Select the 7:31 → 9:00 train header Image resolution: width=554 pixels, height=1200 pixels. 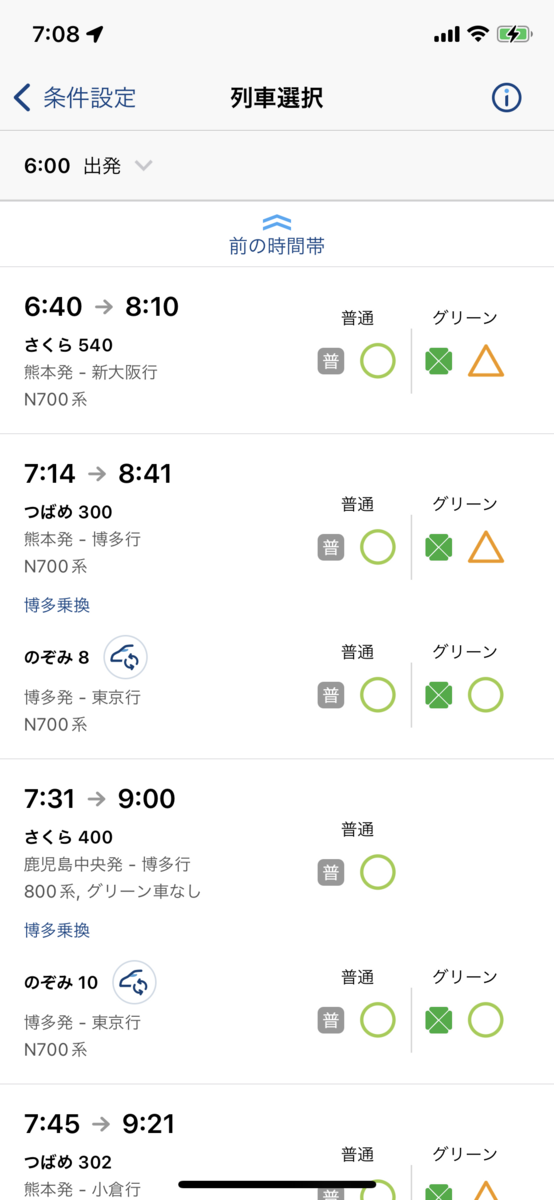tap(100, 798)
